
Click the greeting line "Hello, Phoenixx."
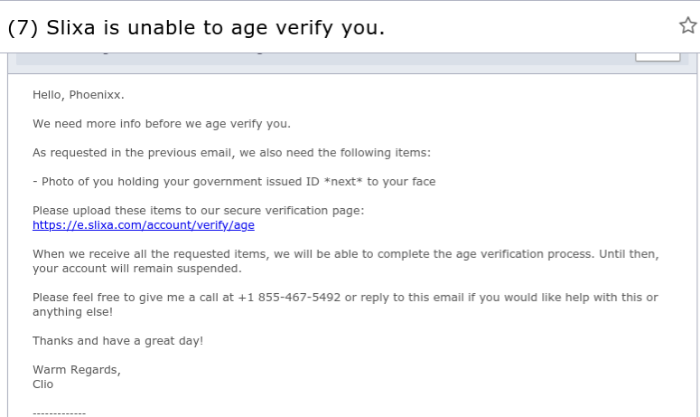78,95
